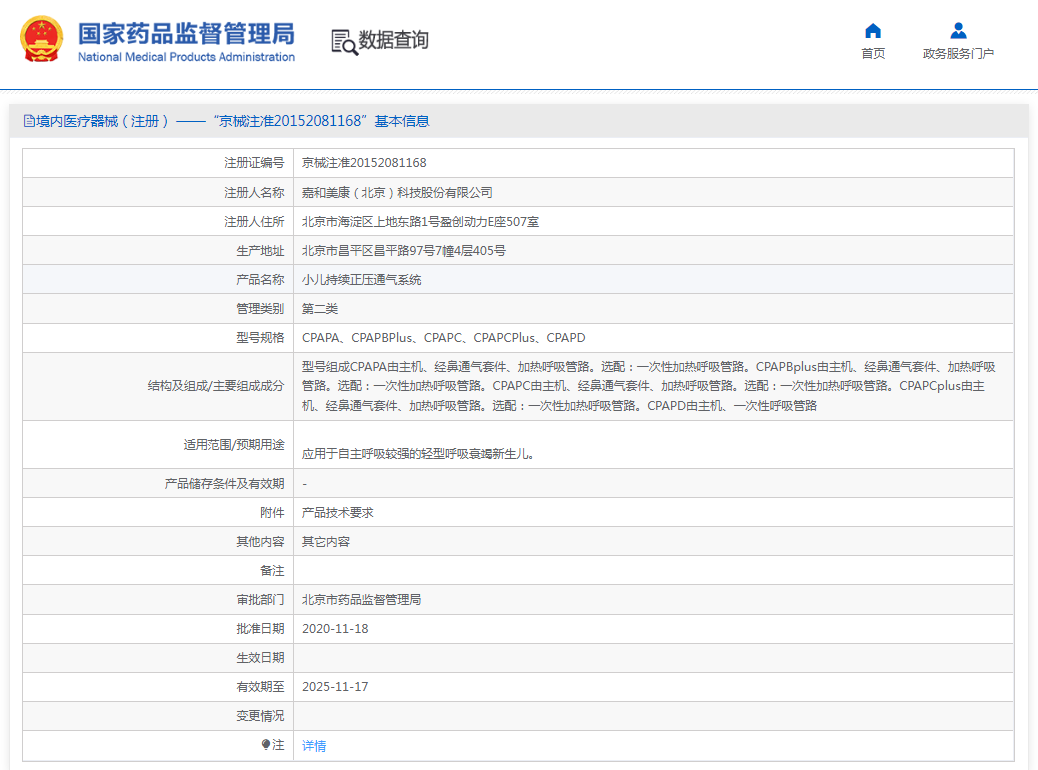
Task: Click 国家药品监督管理局 site title
Action: pos(186,33)
